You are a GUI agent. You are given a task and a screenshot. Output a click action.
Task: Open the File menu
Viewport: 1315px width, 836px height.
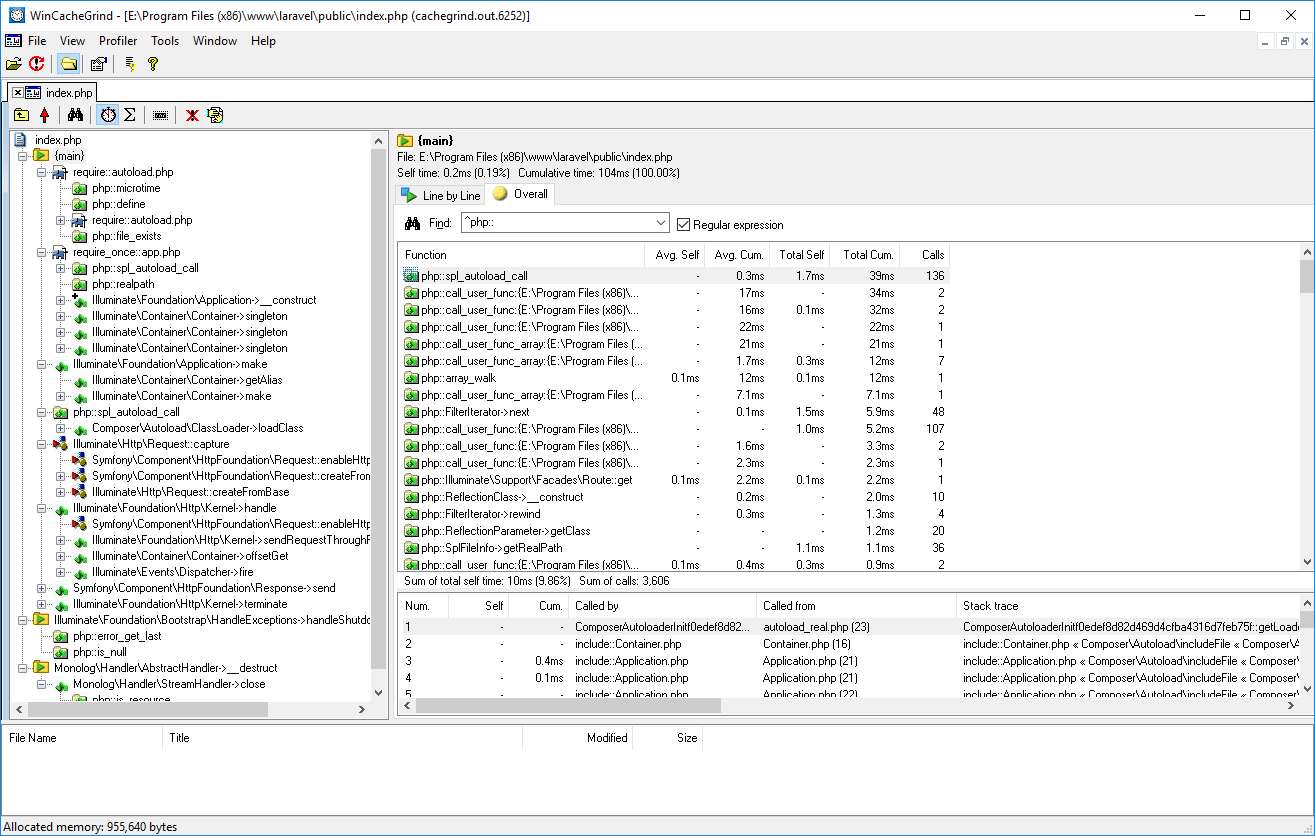[x=37, y=41]
